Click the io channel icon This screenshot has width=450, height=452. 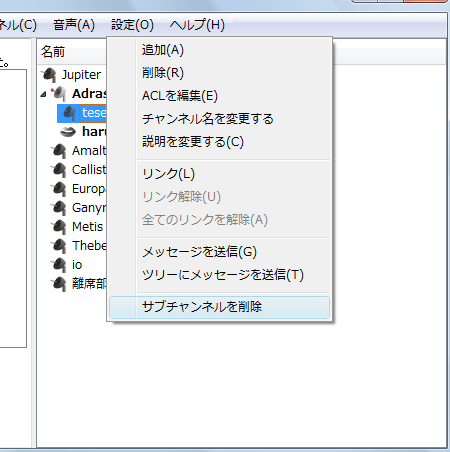(x=59, y=265)
